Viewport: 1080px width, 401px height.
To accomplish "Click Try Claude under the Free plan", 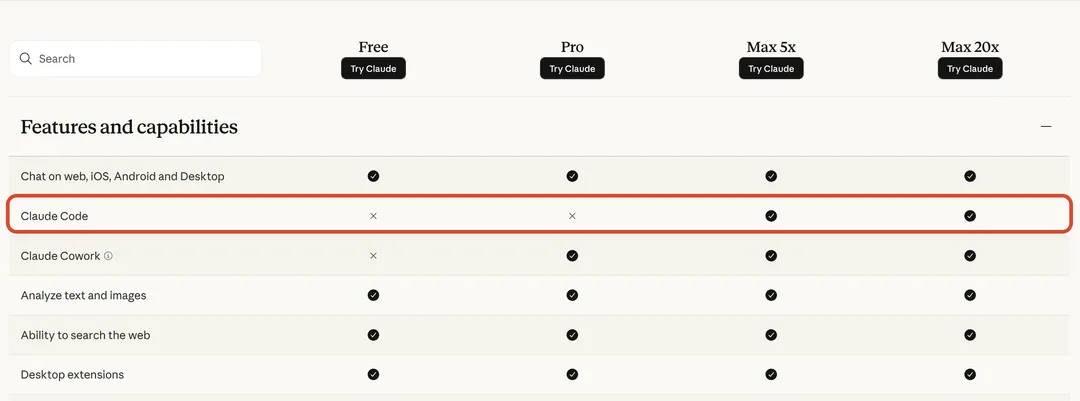I will coord(373,68).
